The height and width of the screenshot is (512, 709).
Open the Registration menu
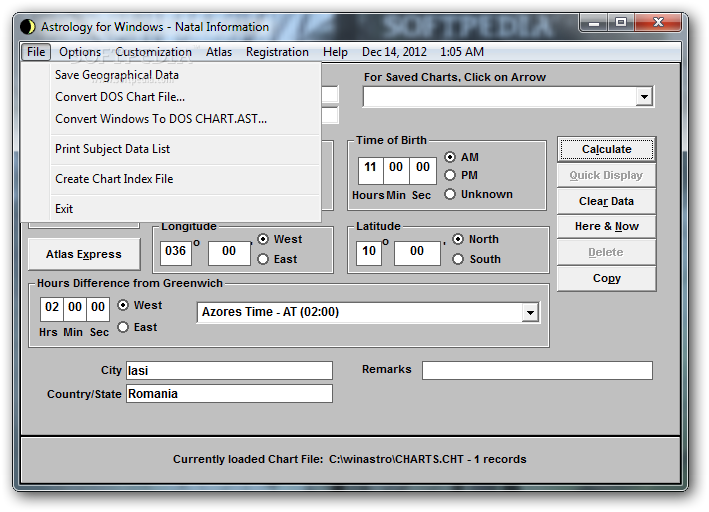(277, 52)
